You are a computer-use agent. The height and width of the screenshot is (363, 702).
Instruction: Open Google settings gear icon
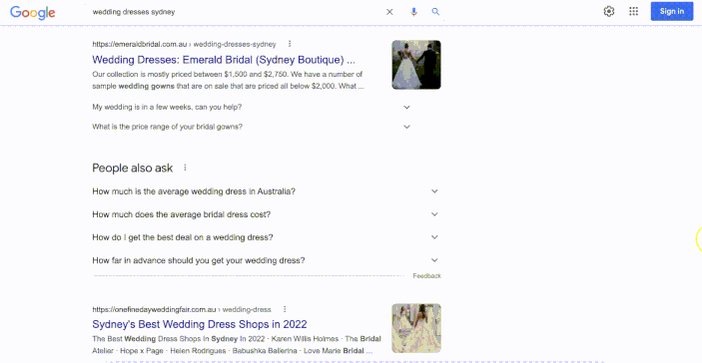(609, 12)
